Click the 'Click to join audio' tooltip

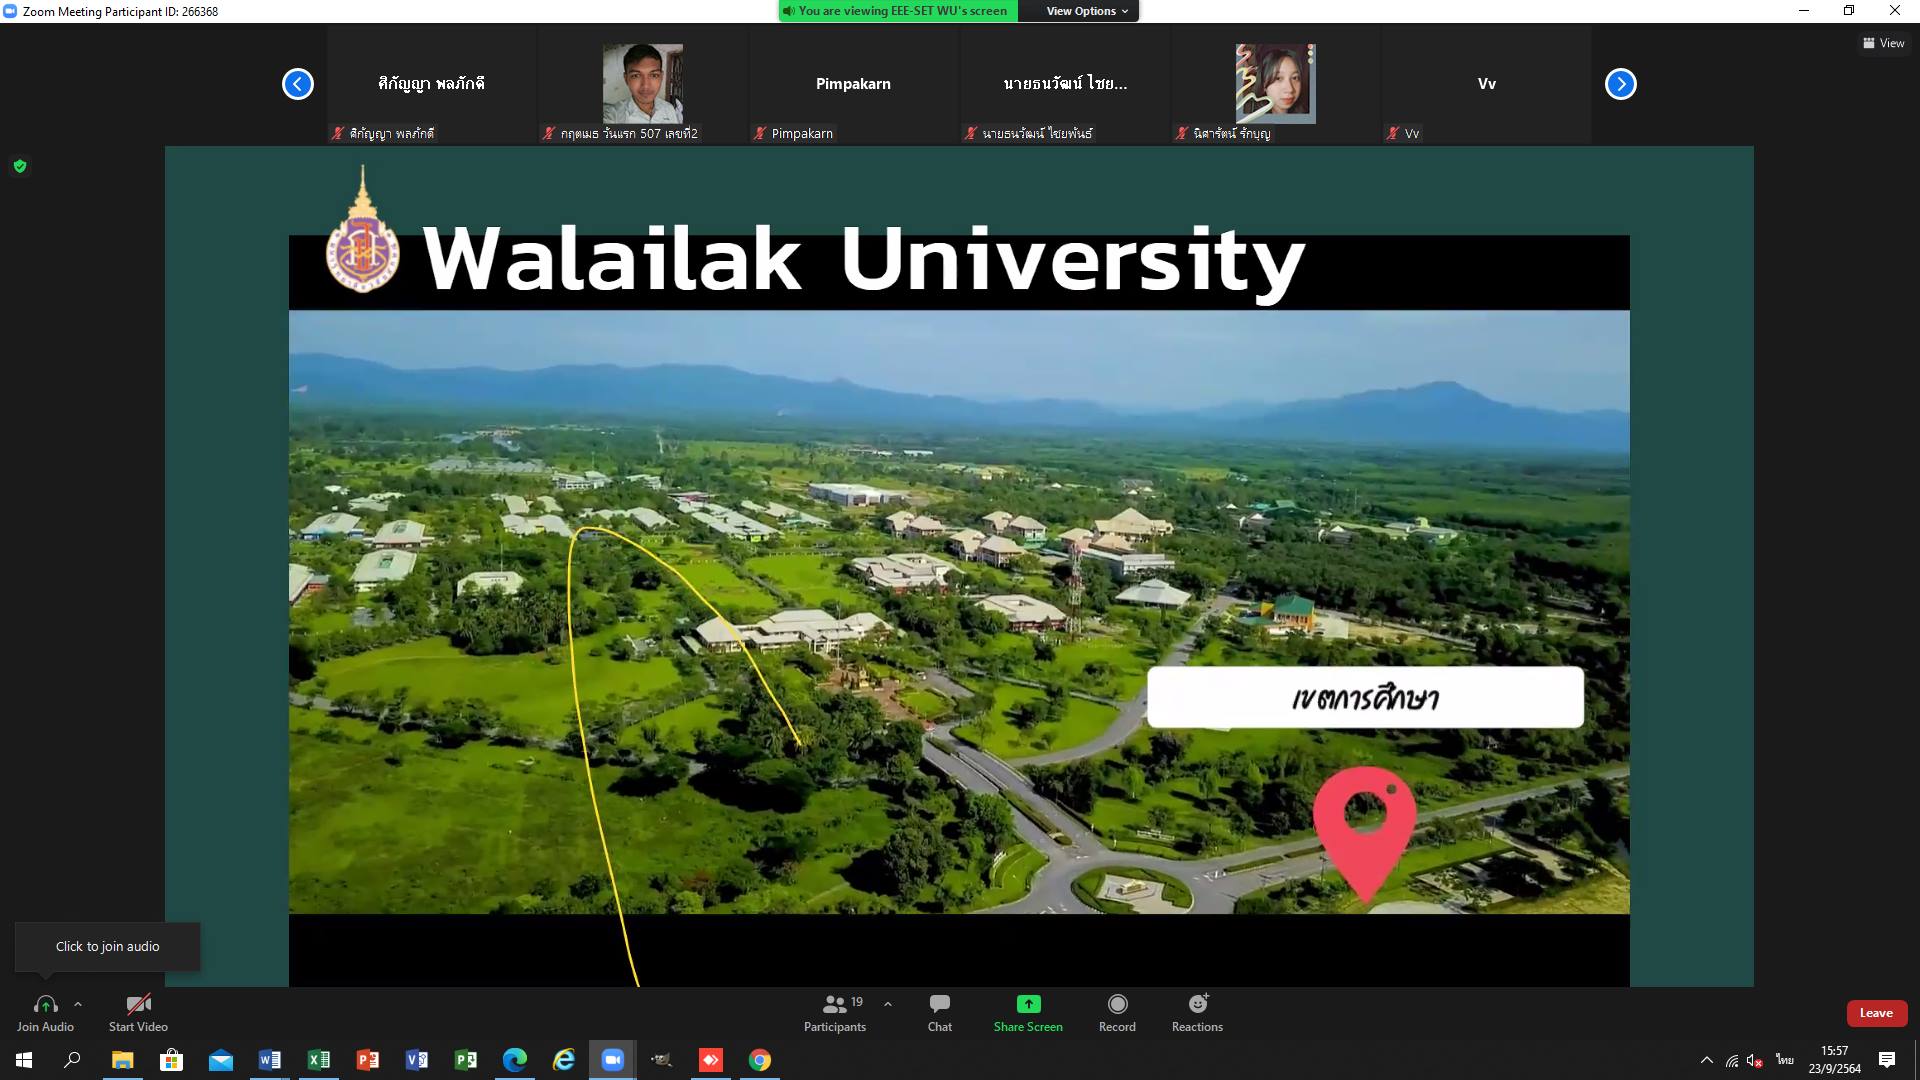coord(107,946)
